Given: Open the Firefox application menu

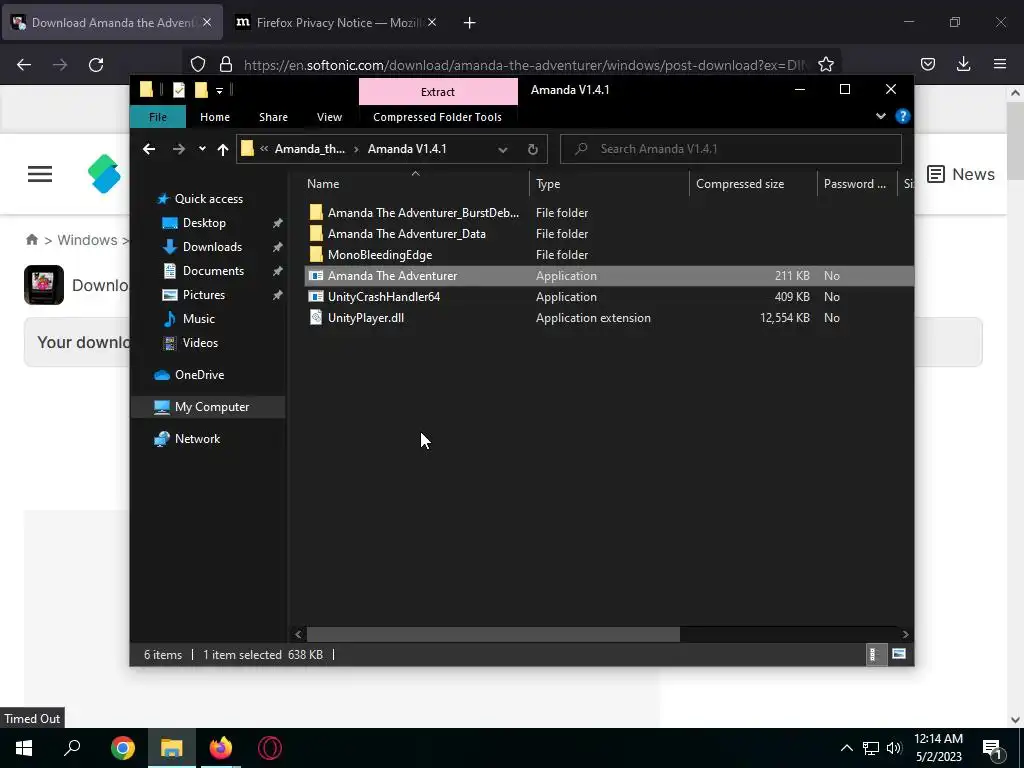Looking at the screenshot, I should pyautogui.click(x=1000, y=64).
